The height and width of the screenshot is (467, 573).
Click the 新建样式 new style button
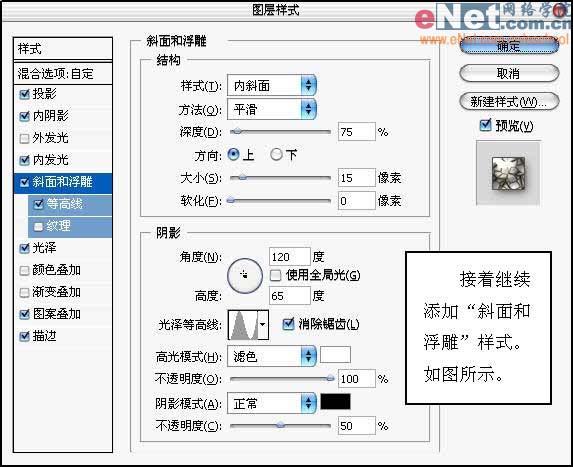[x=509, y=101]
